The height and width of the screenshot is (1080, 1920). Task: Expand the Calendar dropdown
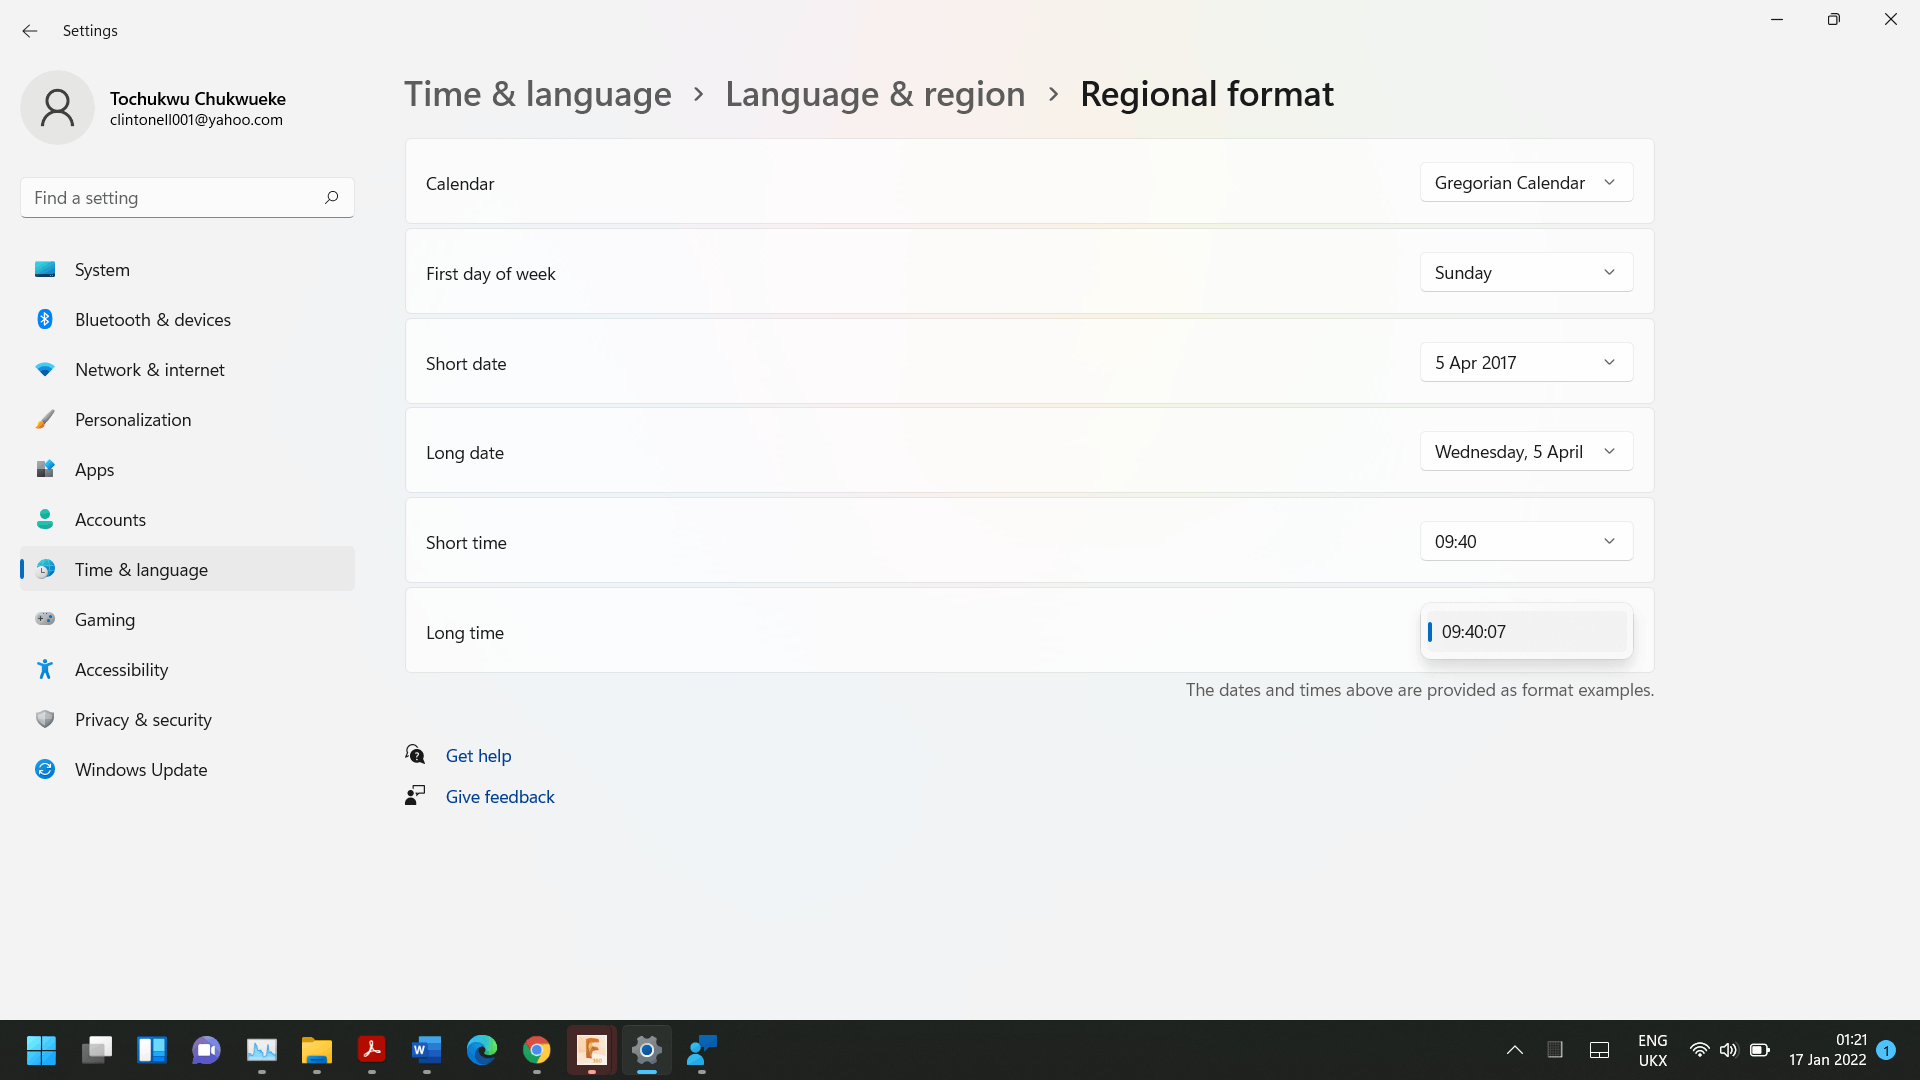coord(1525,183)
